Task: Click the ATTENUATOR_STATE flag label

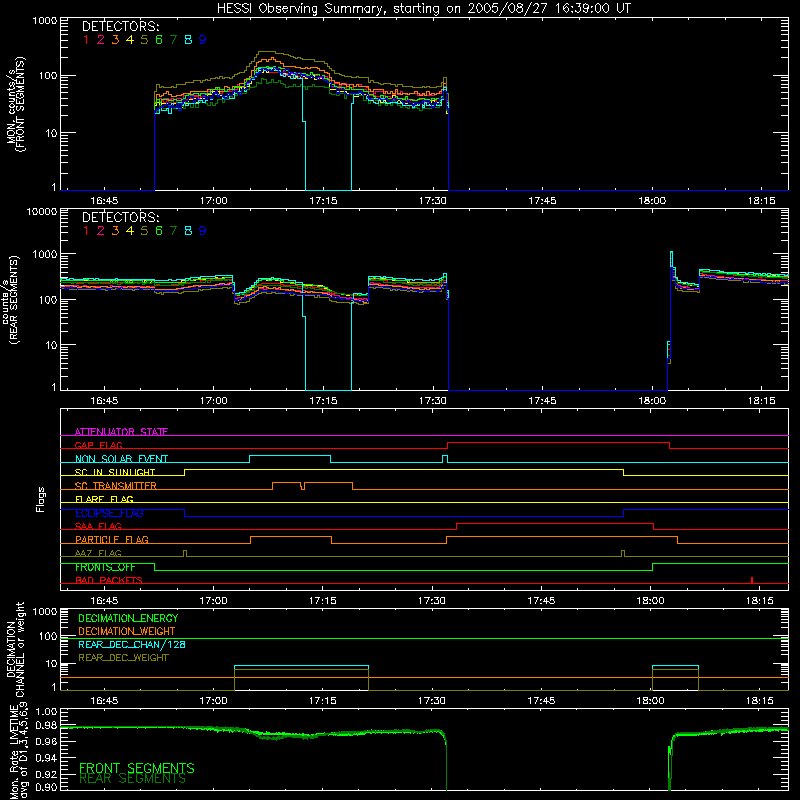Action: pos(121,432)
